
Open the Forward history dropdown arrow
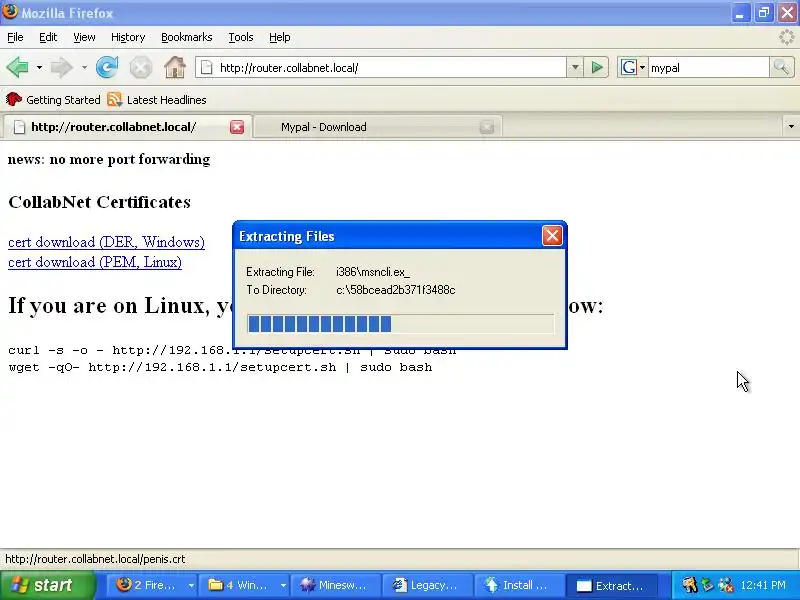click(84, 67)
